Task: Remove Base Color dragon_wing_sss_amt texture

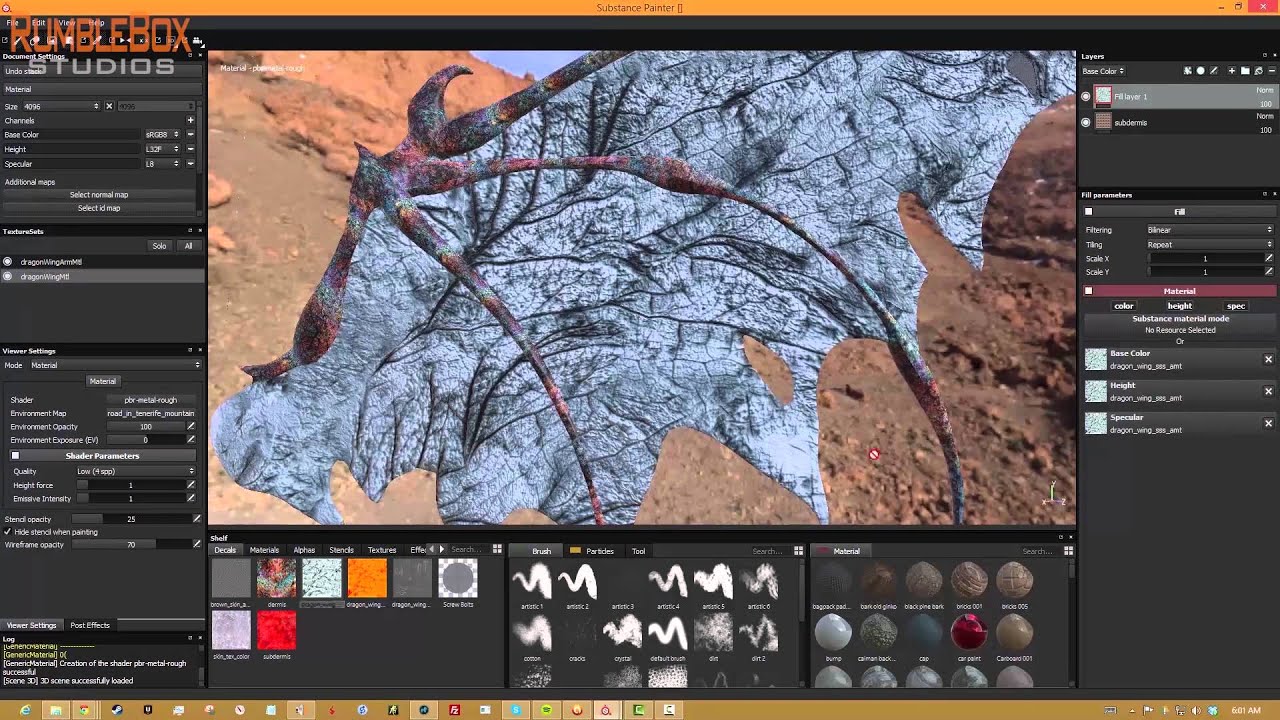Action: [x=1268, y=360]
